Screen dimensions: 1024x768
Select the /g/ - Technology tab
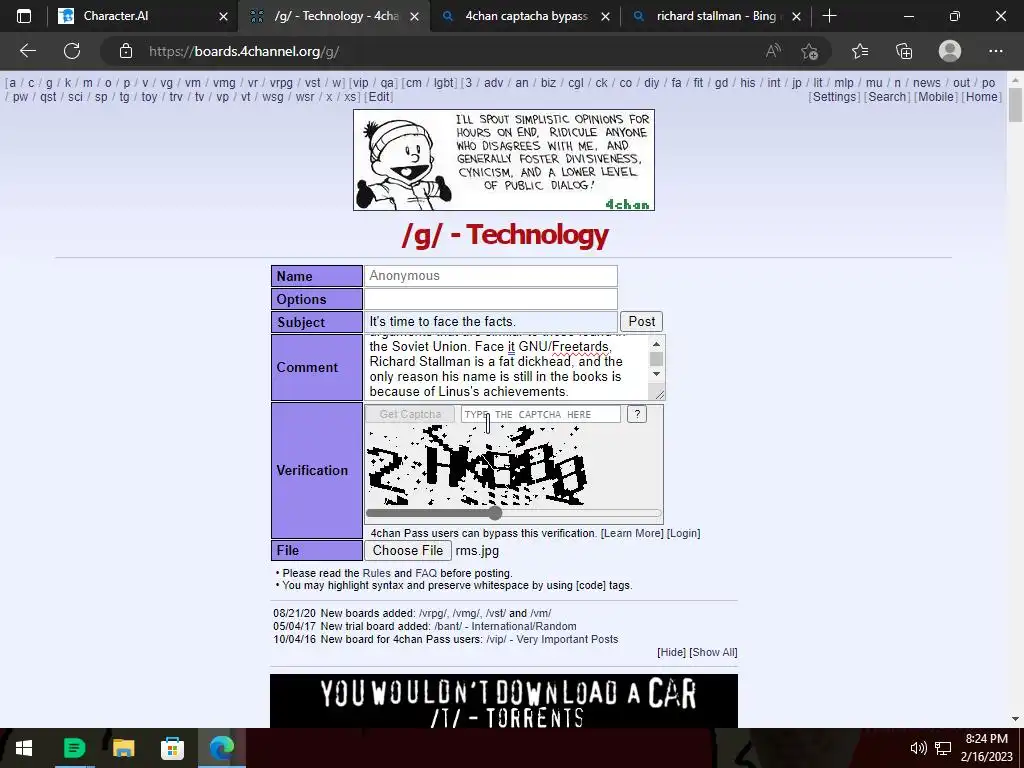[x=334, y=16]
